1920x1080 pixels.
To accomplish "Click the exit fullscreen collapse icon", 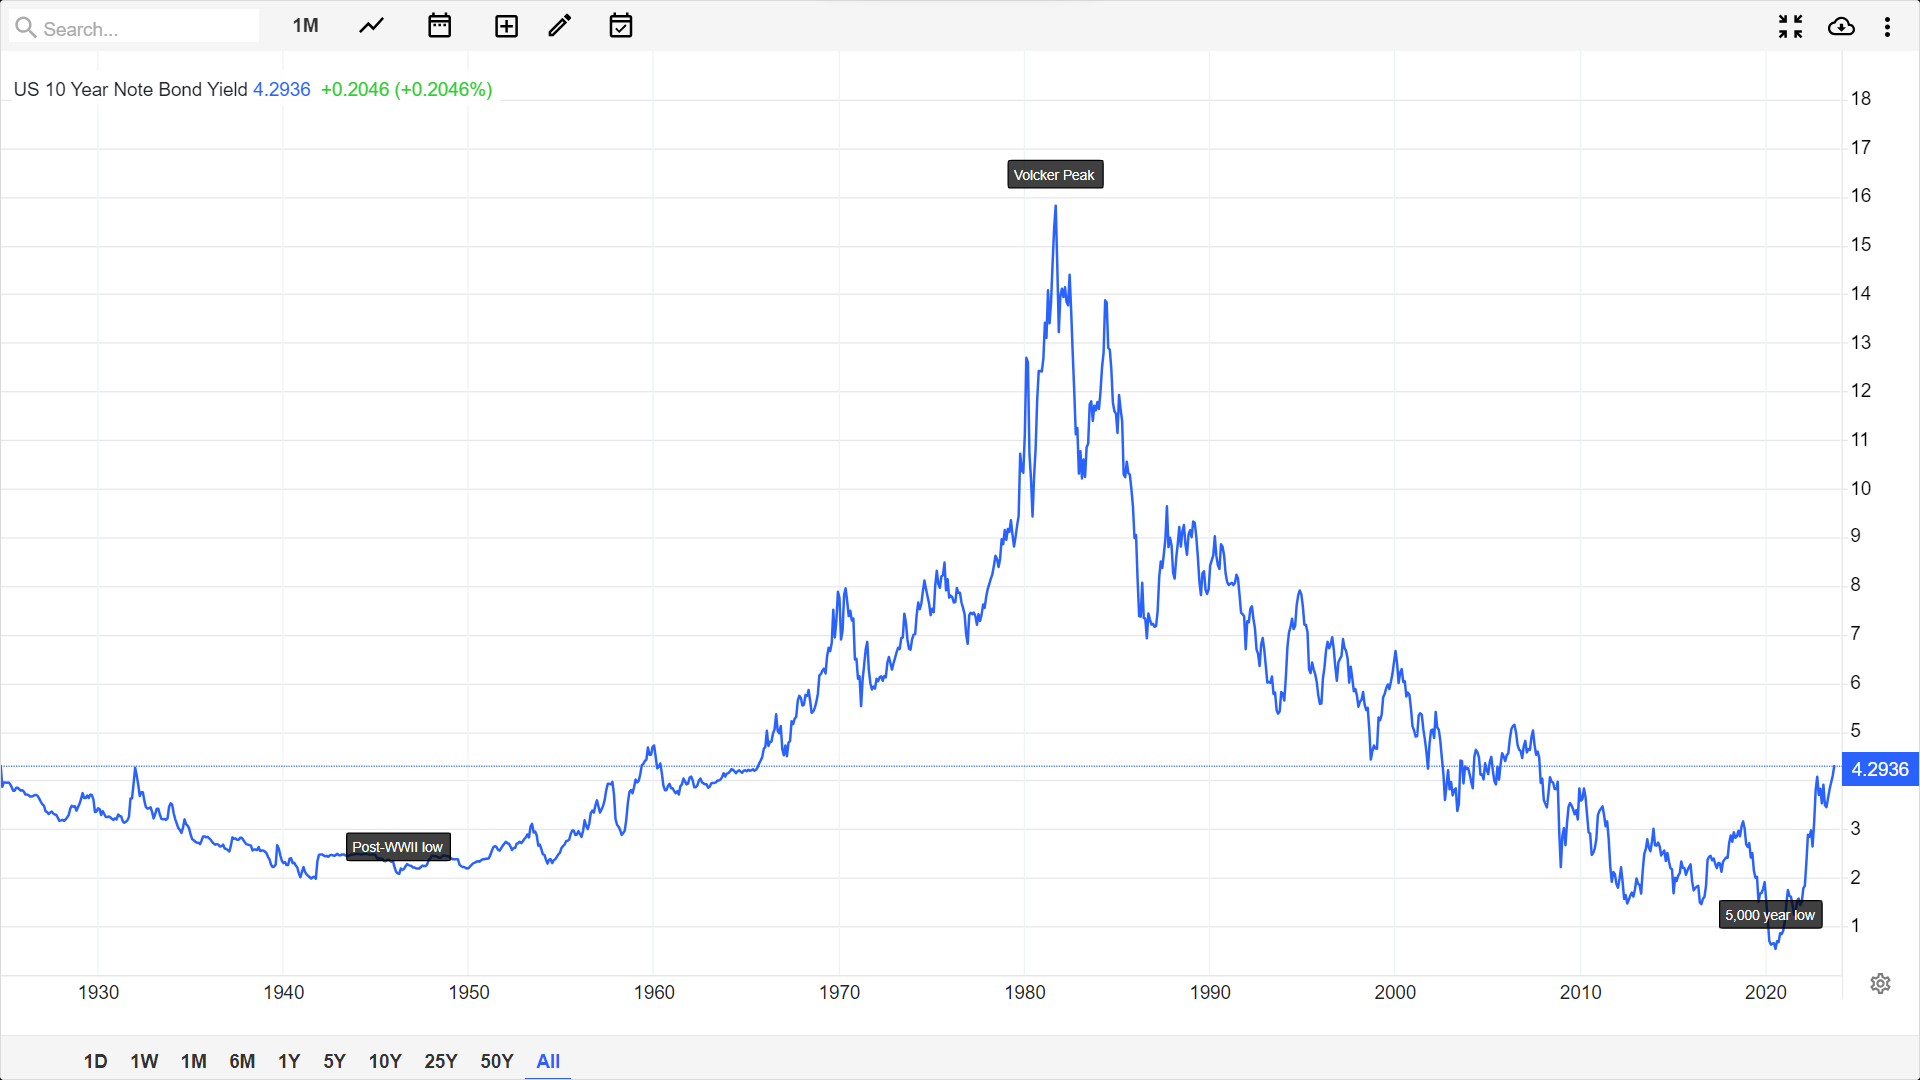I will 1790,27.
